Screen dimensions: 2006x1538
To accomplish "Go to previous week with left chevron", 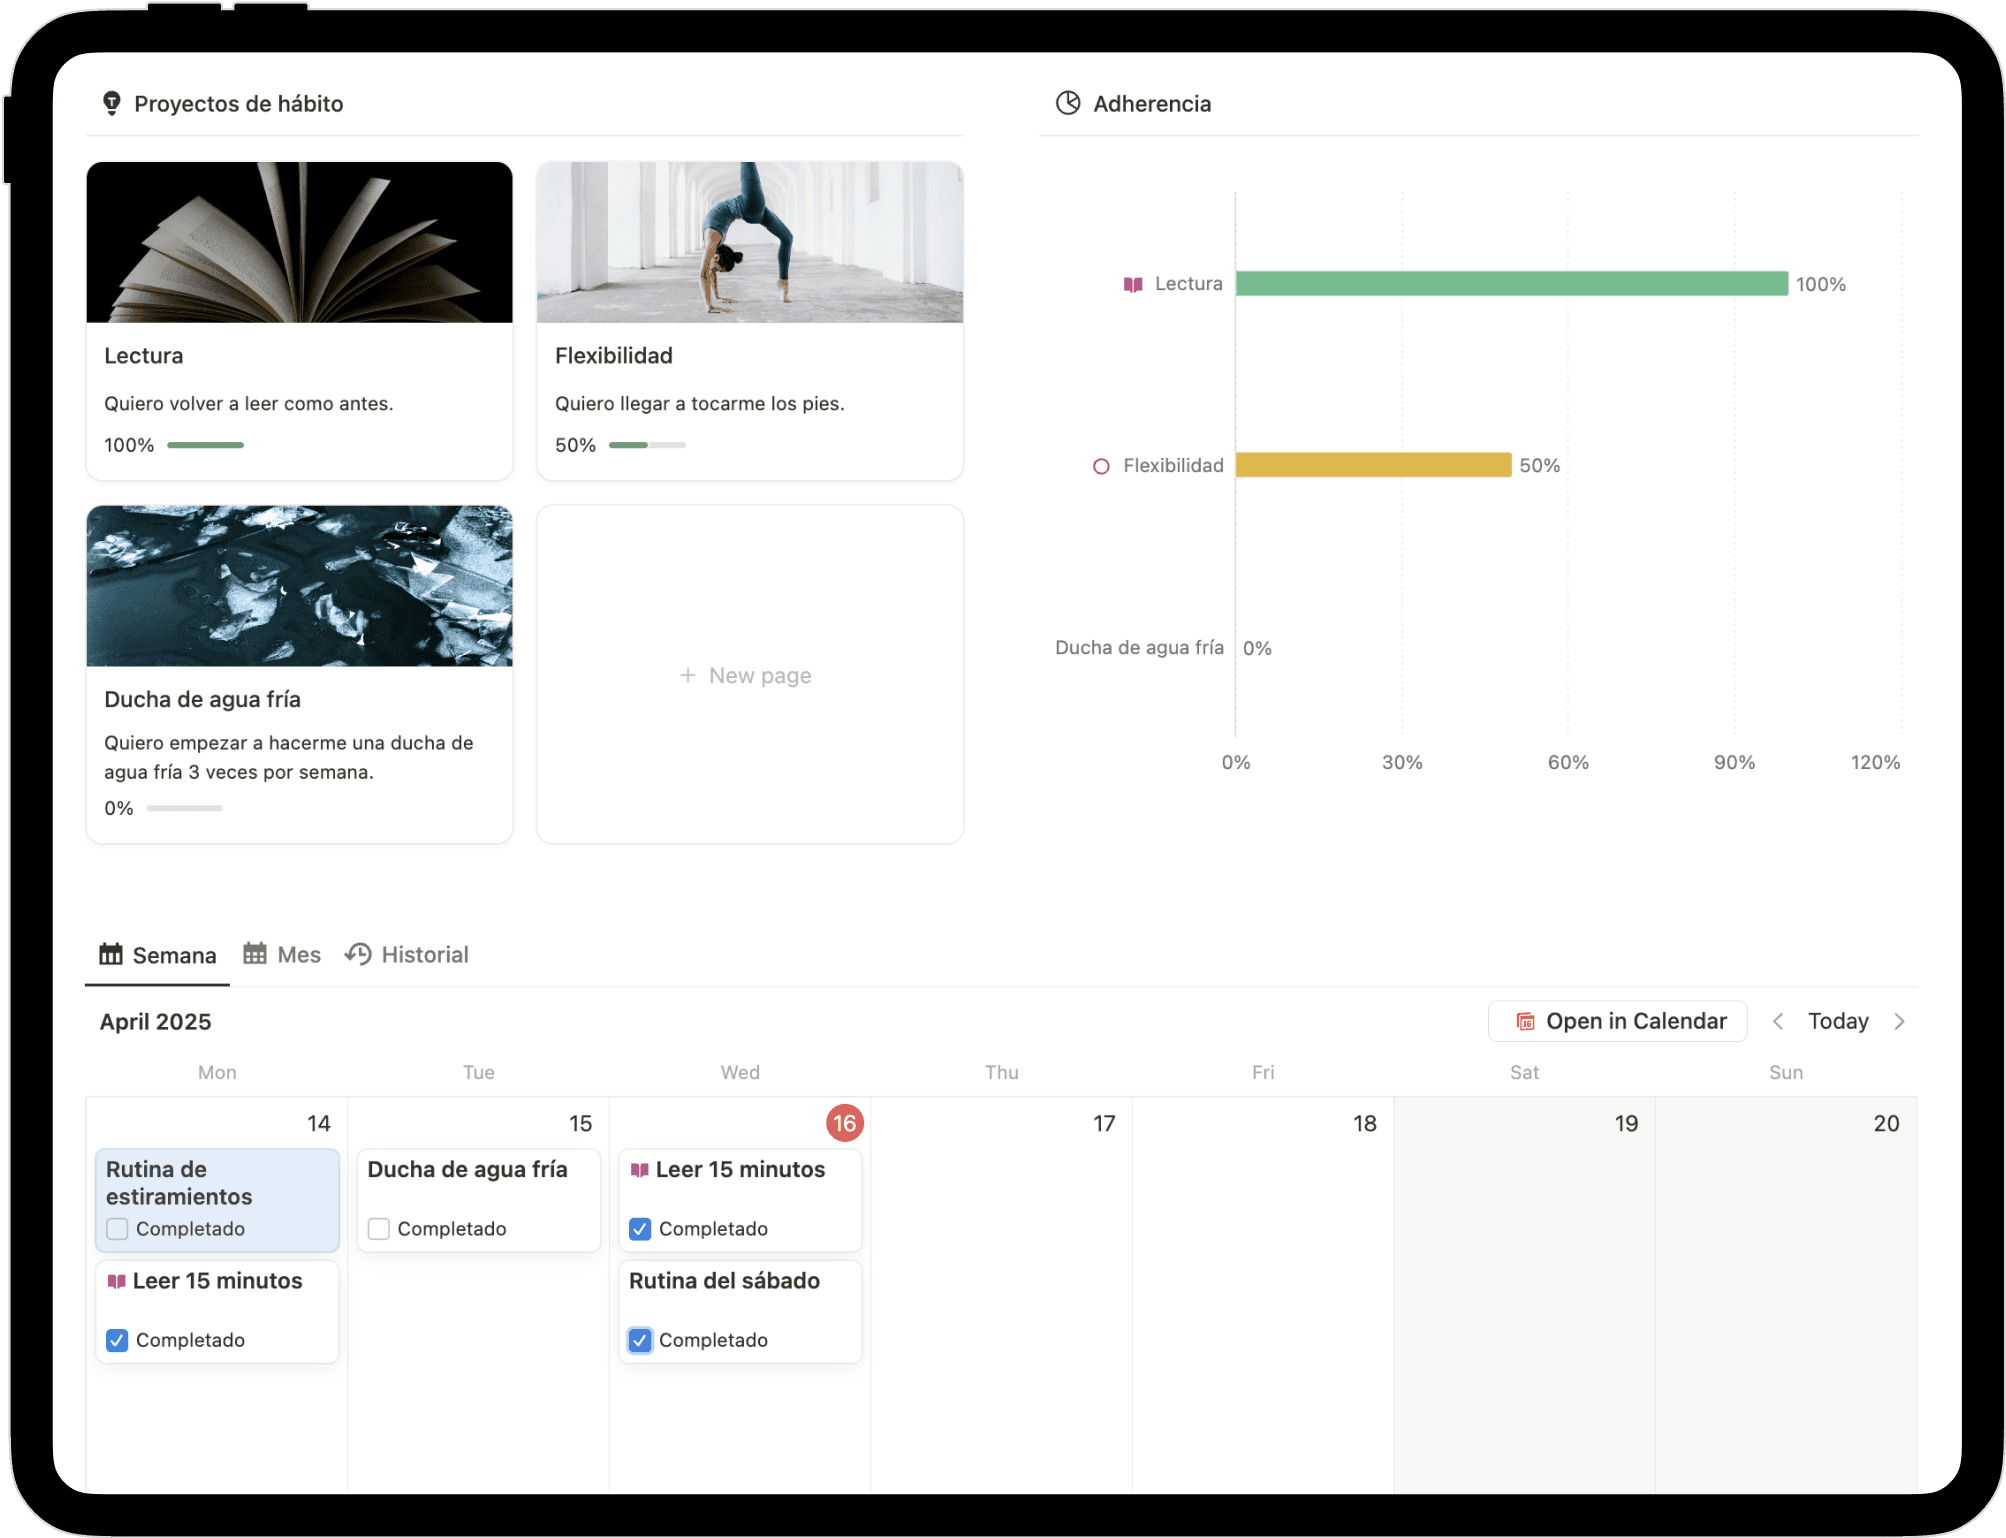I will (x=1778, y=1021).
